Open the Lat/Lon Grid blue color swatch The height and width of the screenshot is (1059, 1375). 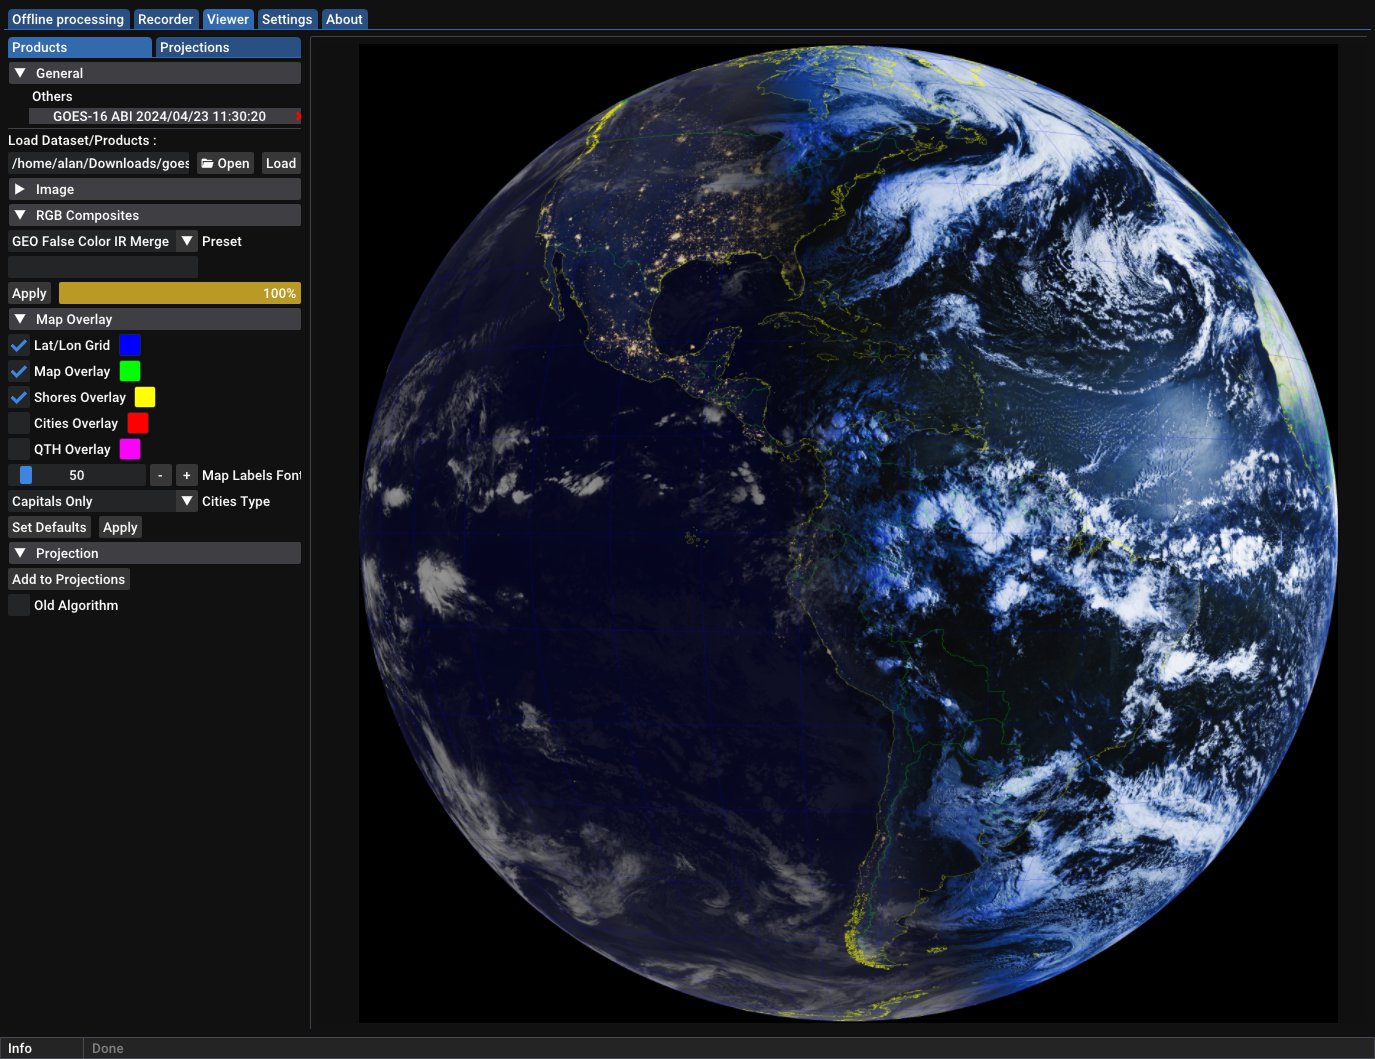[130, 345]
